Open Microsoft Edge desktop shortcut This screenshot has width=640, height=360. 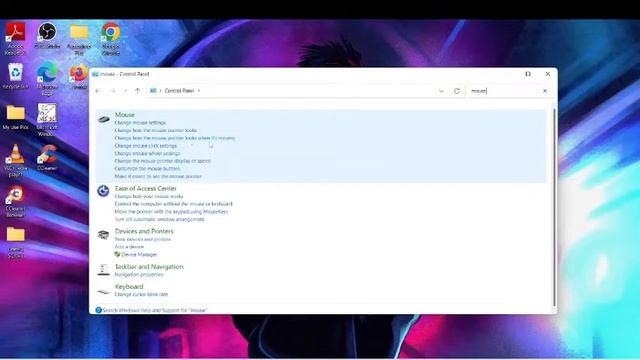click(x=47, y=80)
